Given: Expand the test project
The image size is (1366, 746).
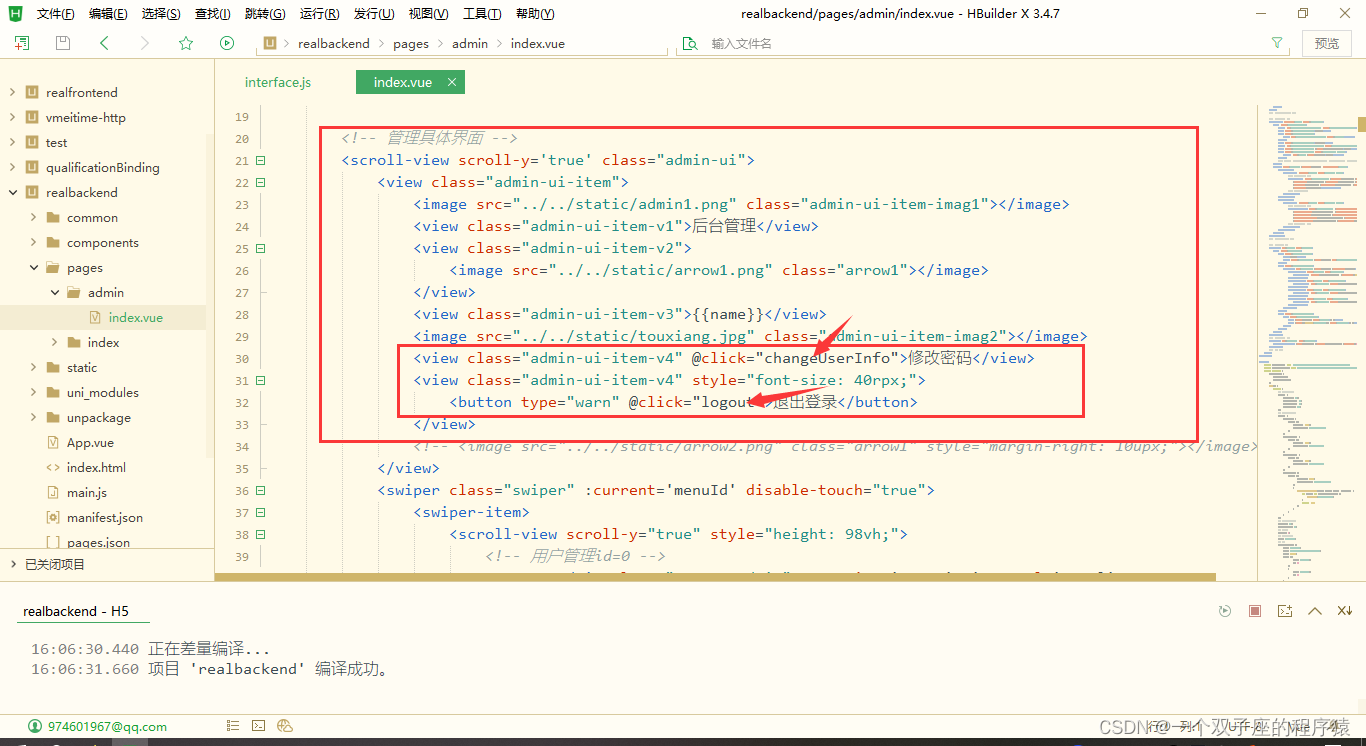Looking at the screenshot, I should (12, 142).
